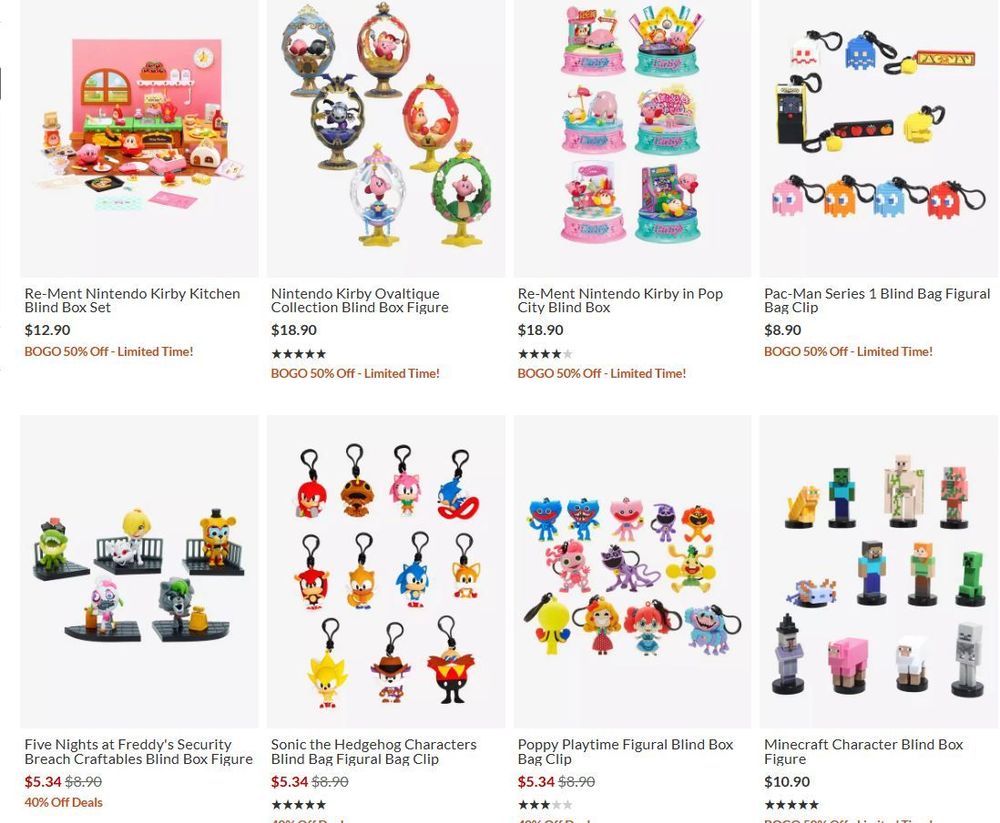
Task: Open the Pac-Man Blind Bag Clip image
Action: click(x=878, y=138)
